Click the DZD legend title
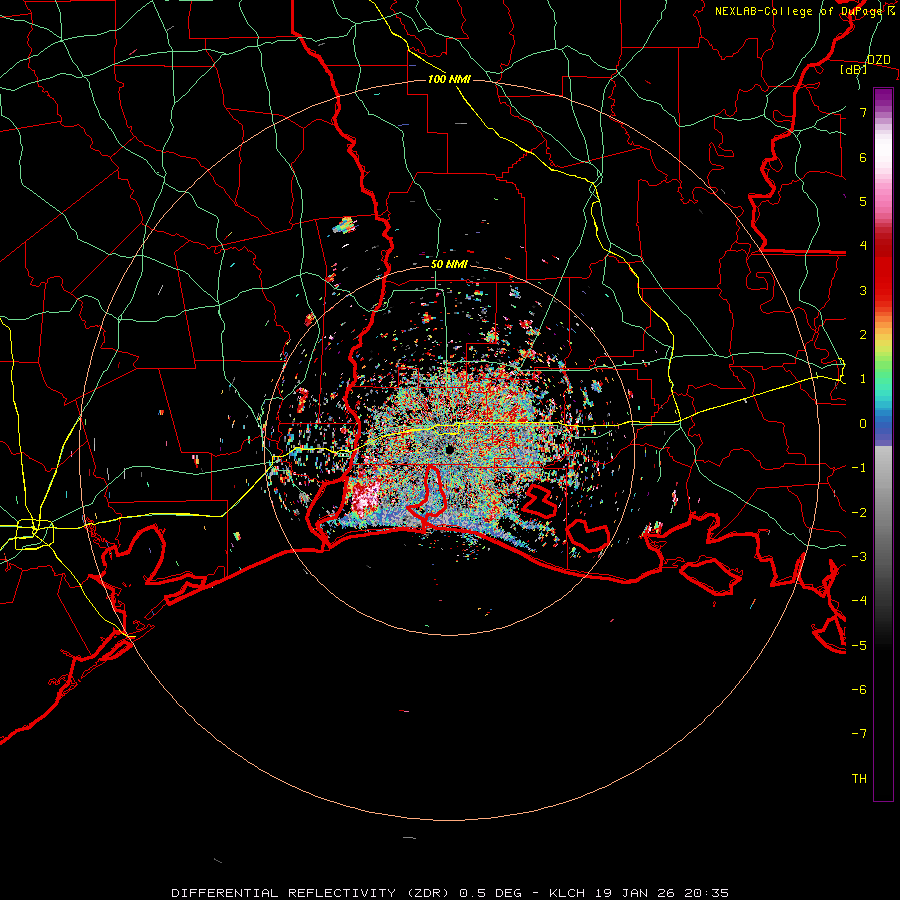900x900 pixels. tap(878, 60)
